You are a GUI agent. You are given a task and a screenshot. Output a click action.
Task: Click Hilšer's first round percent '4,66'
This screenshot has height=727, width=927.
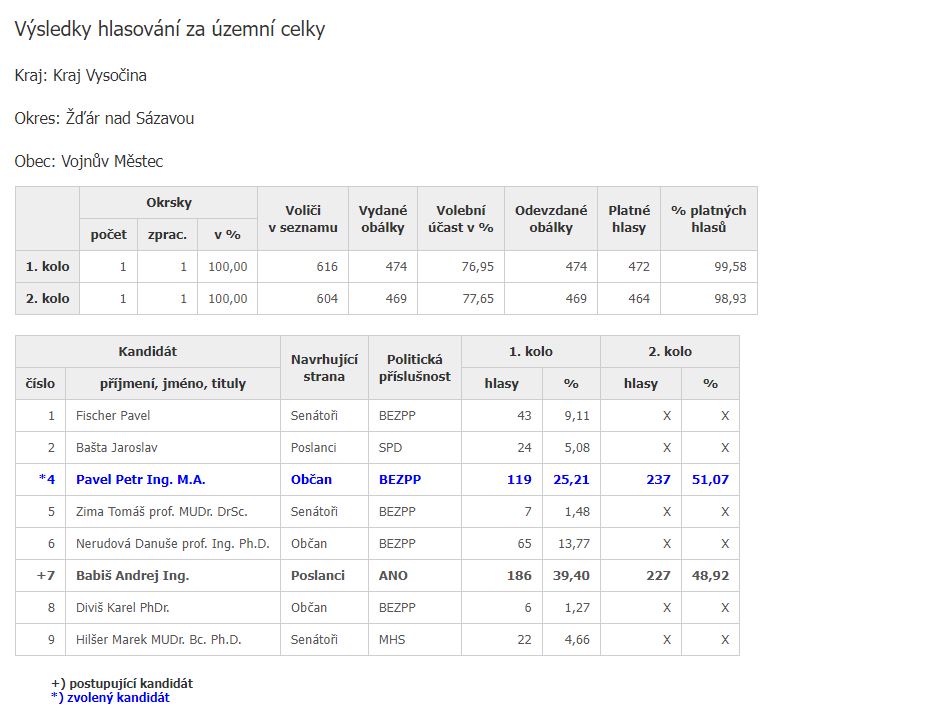coord(576,639)
